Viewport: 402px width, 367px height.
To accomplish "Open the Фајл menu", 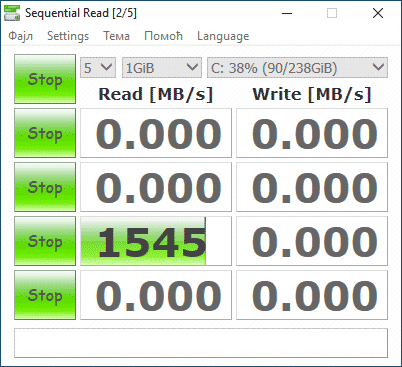I will (20, 36).
